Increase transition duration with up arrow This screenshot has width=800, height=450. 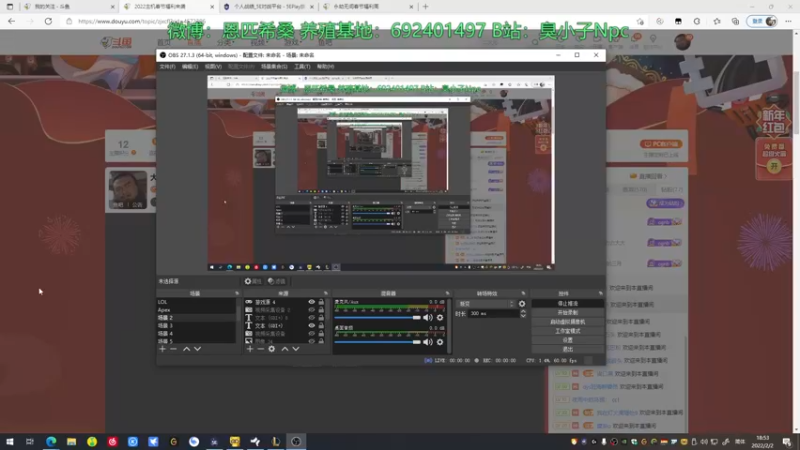[522, 311]
